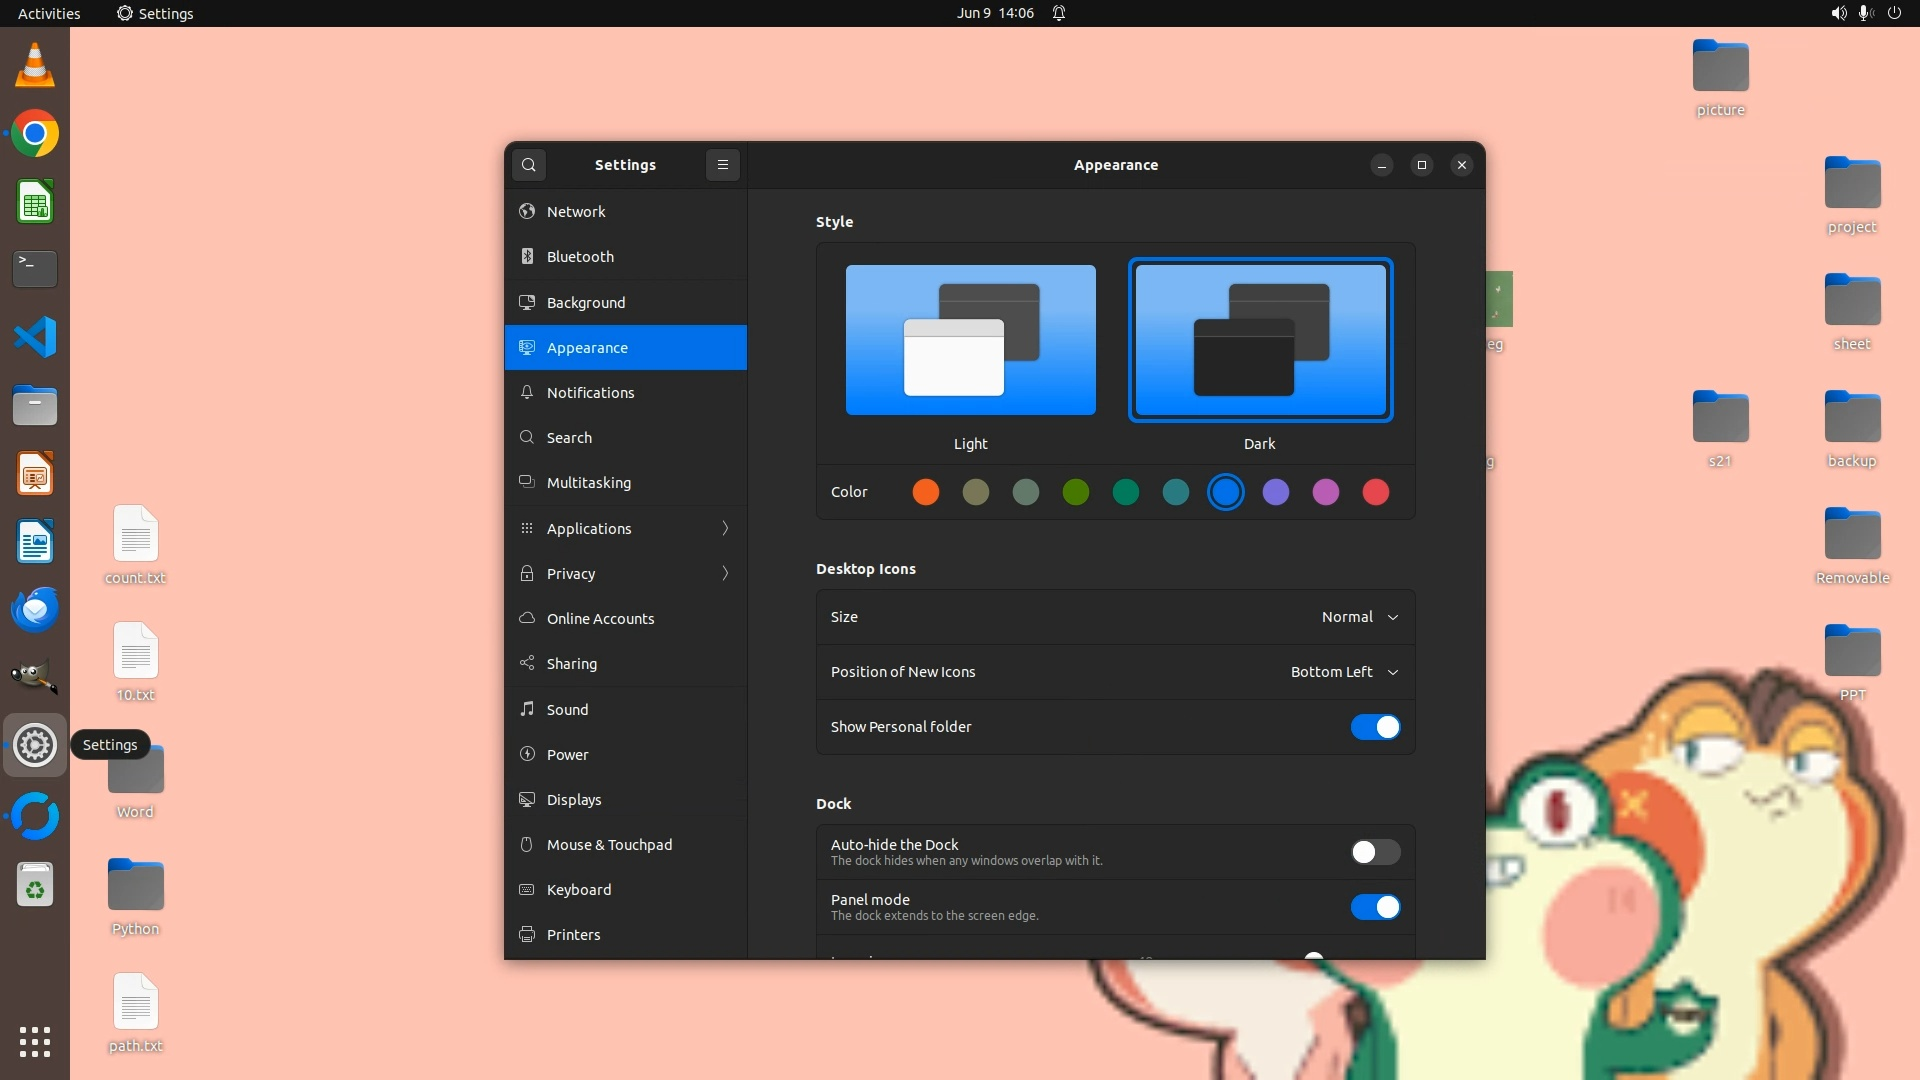Switch to Displays settings panel
1920x1080 pixels.
pos(574,800)
